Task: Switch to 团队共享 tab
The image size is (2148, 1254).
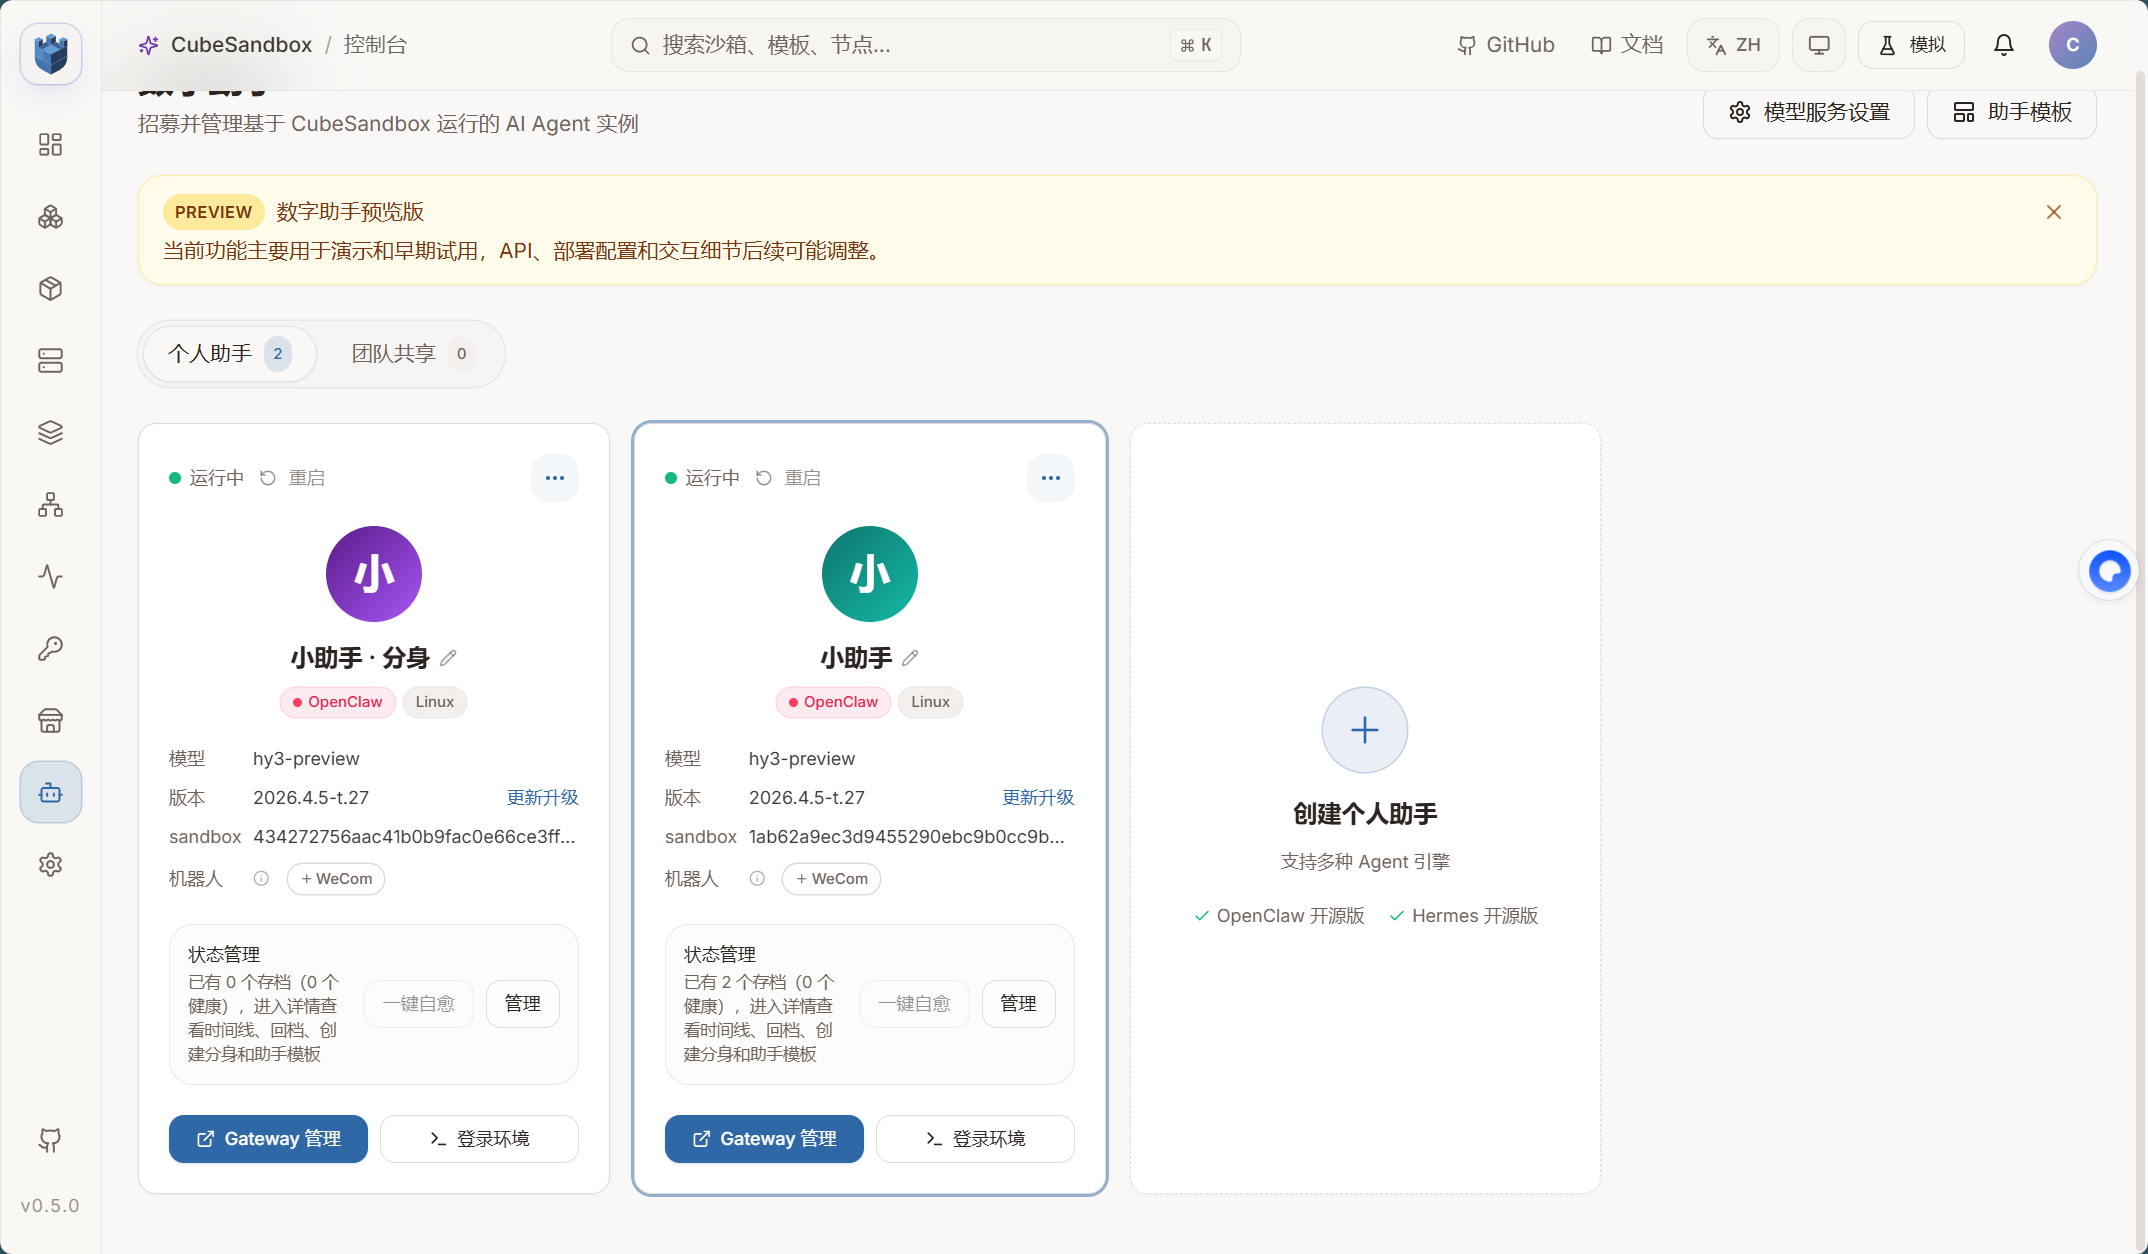Action: tap(411, 354)
